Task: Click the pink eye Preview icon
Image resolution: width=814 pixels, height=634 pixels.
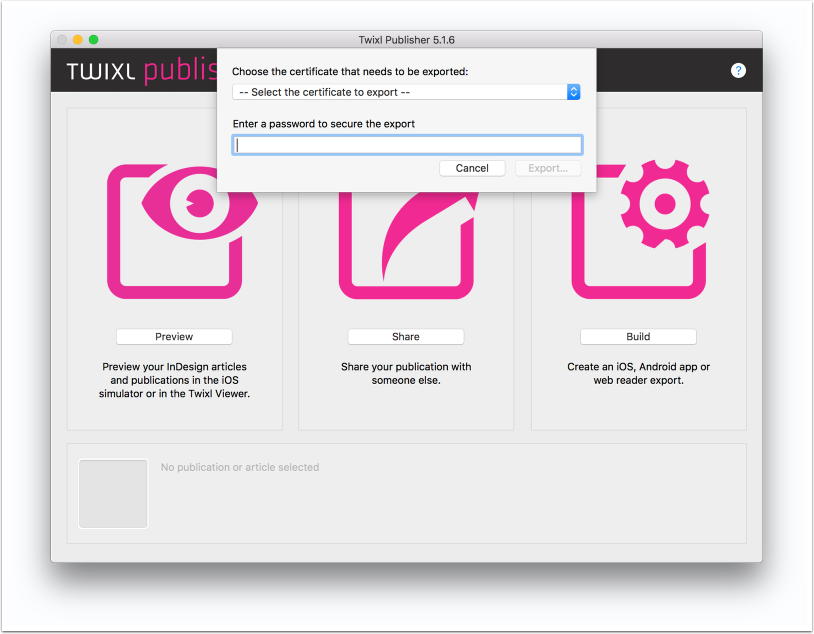Action: click(182, 232)
